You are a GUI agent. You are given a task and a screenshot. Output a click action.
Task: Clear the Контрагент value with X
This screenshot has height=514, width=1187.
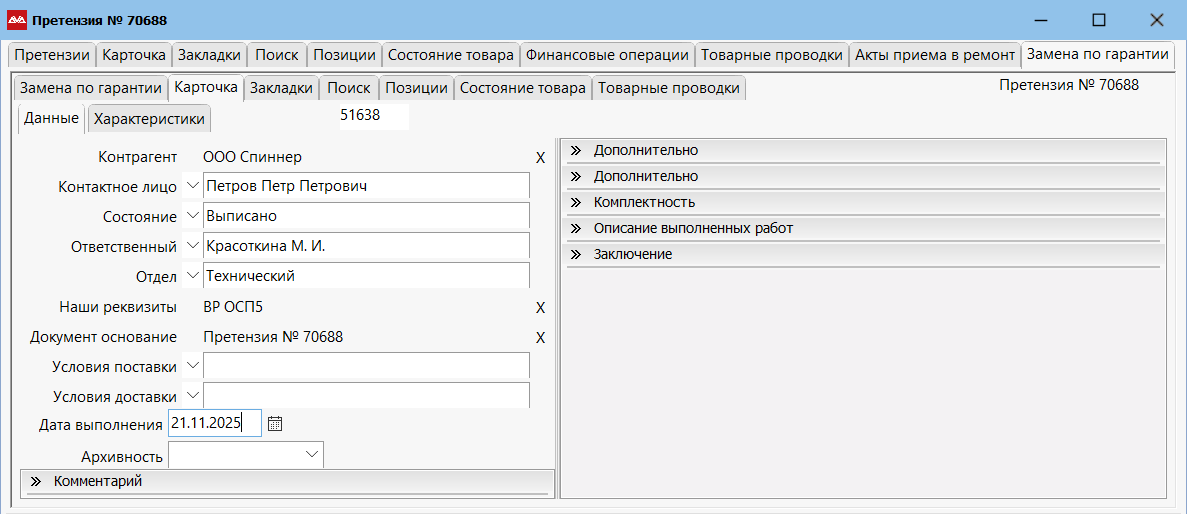pyautogui.click(x=541, y=158)
